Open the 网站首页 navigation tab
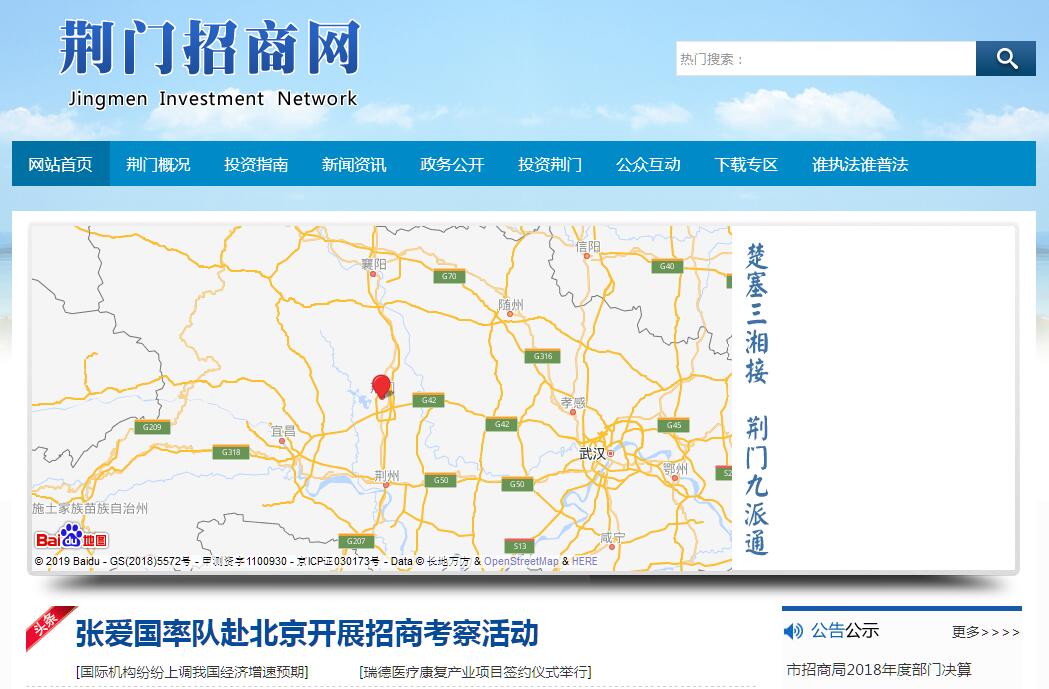1049x689 pixels. [60, 164]
